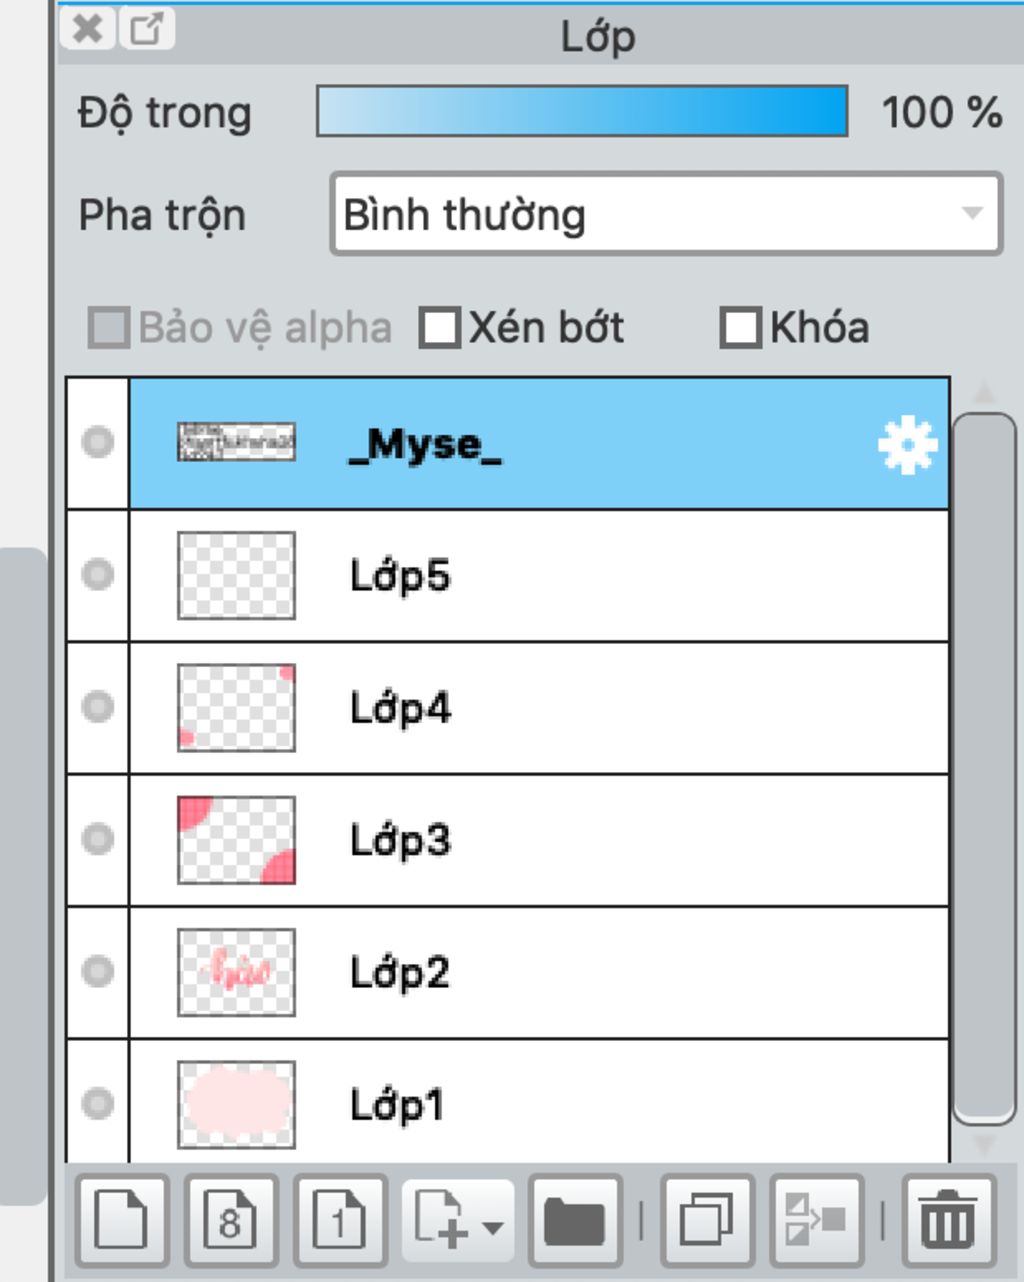Open the Pha trộn blend mode dropdown
The image size is (1024, 1282).
point(666,214)
